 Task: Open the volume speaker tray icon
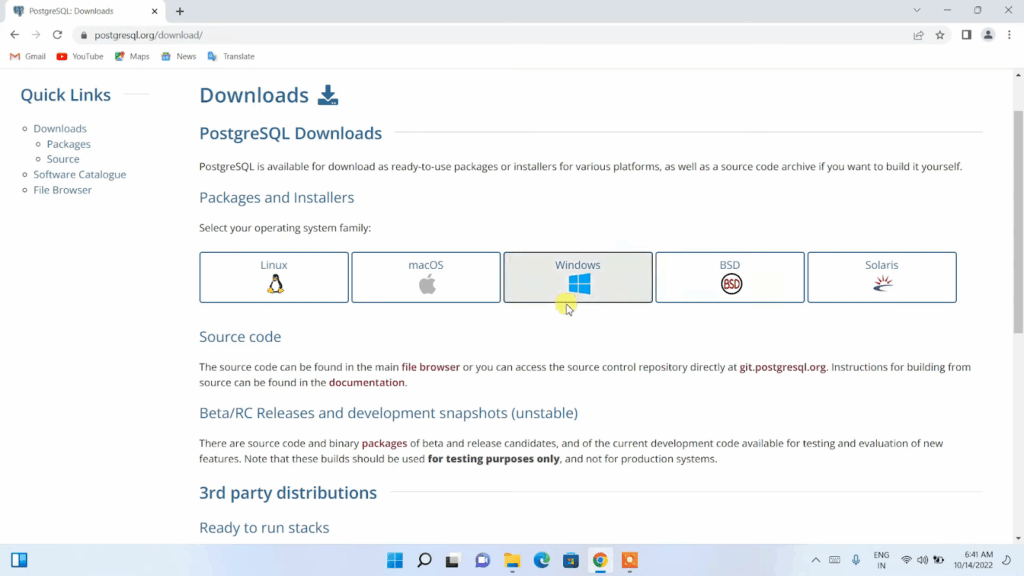[x=922, y=560]
